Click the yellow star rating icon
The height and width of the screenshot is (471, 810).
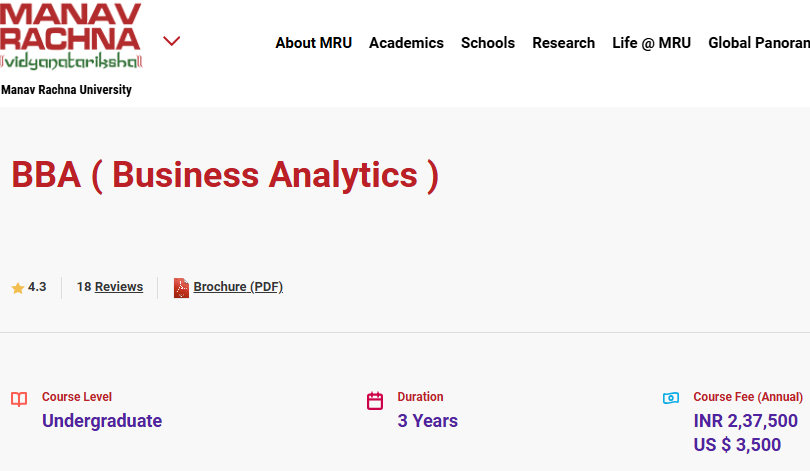coord(18,288)
